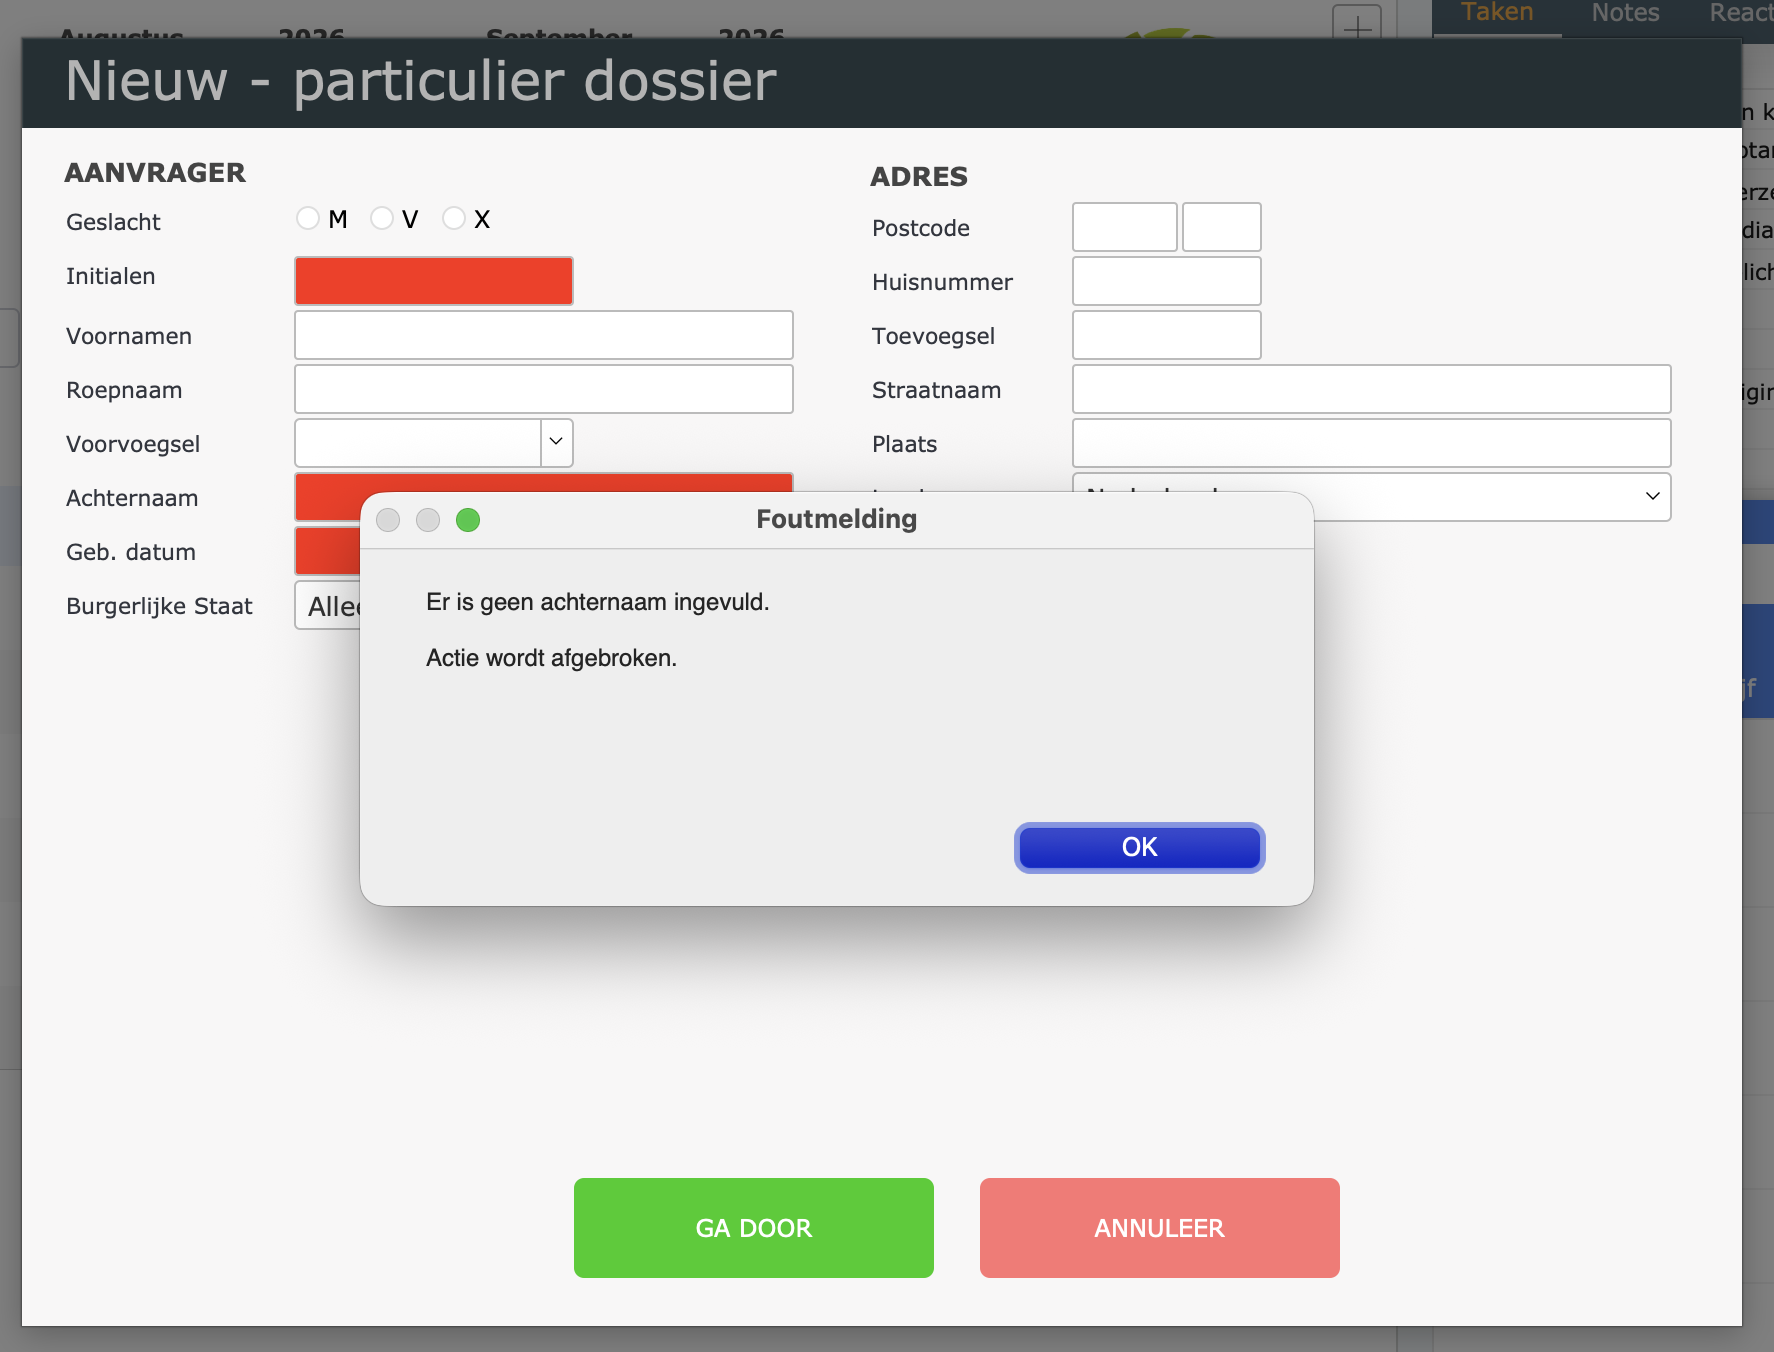Viewport: 1774px width, 1352px height.
Task: Click OK in the Foutmelding dialog
Action: (x=1139, y=847)
